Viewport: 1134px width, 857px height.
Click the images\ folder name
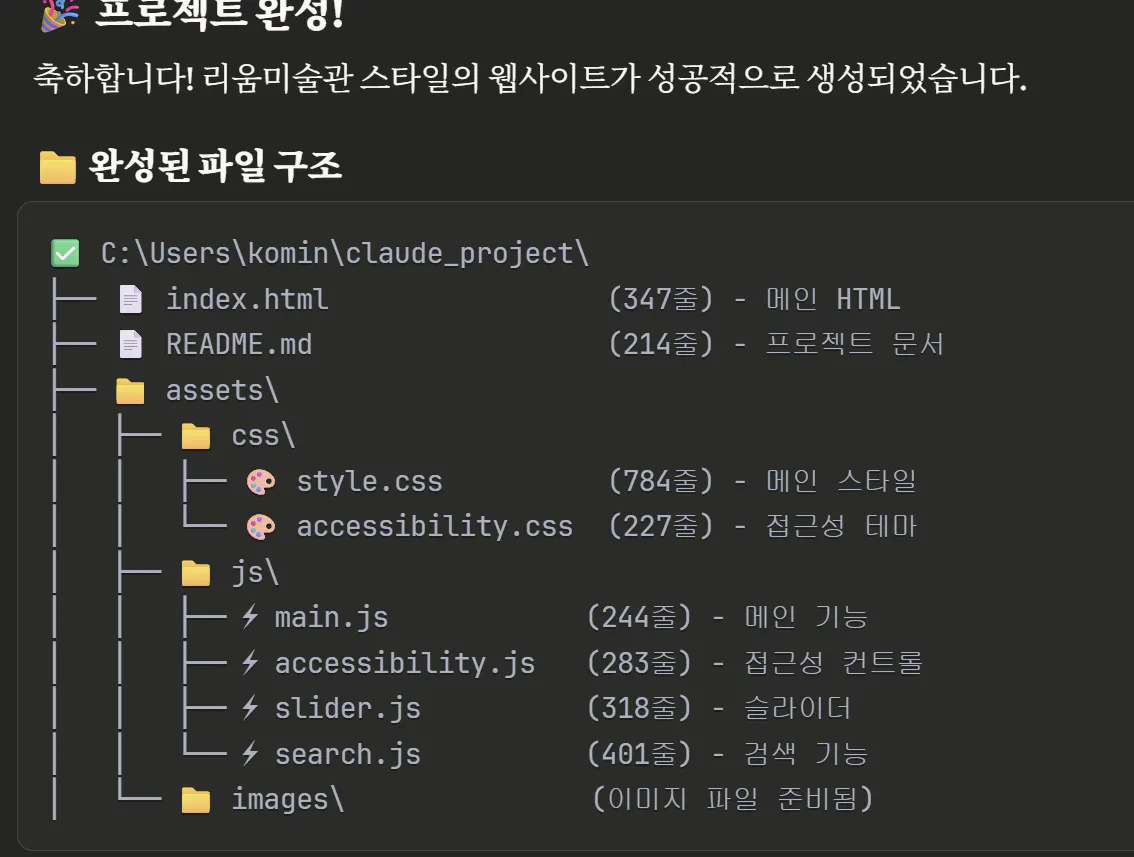point(288,799)
